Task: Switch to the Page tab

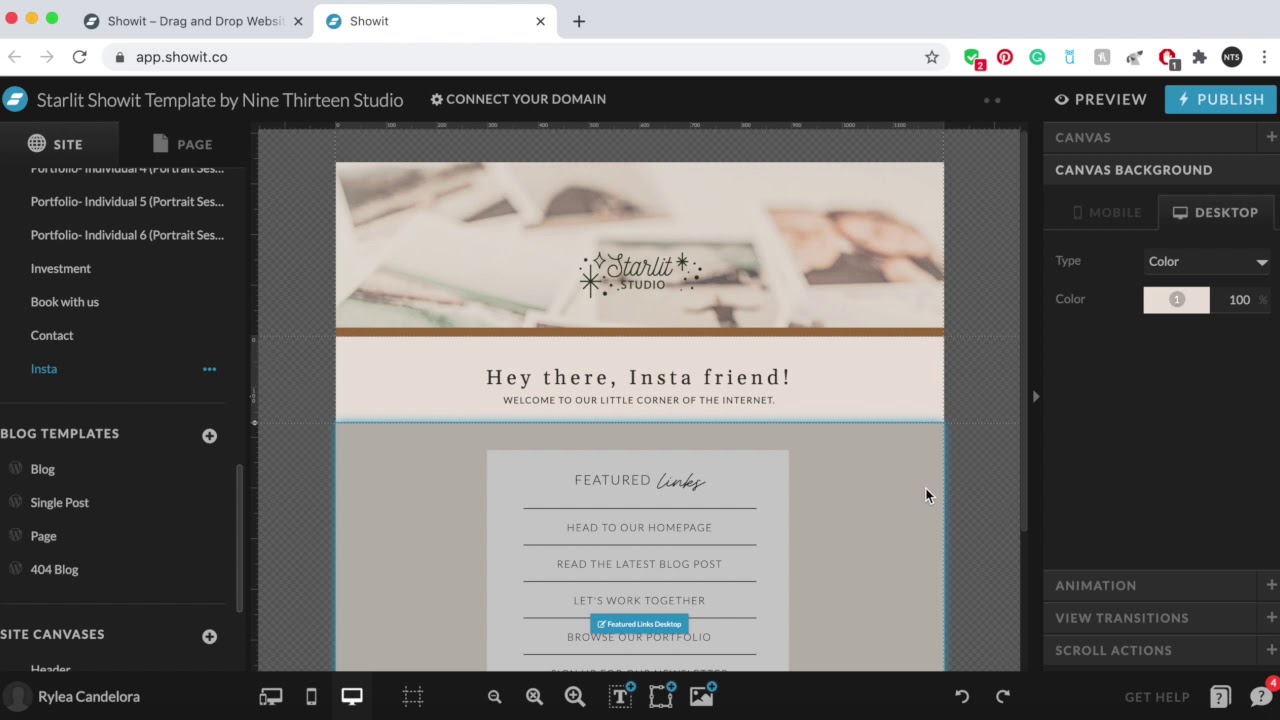Action: click(182, 144)
